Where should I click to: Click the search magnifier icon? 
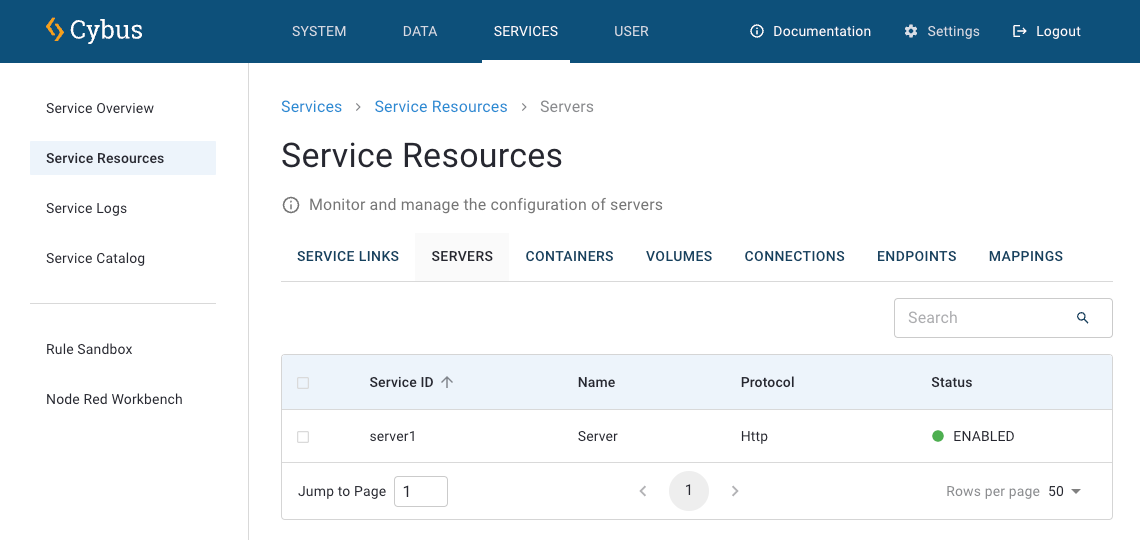point(1082,318)
